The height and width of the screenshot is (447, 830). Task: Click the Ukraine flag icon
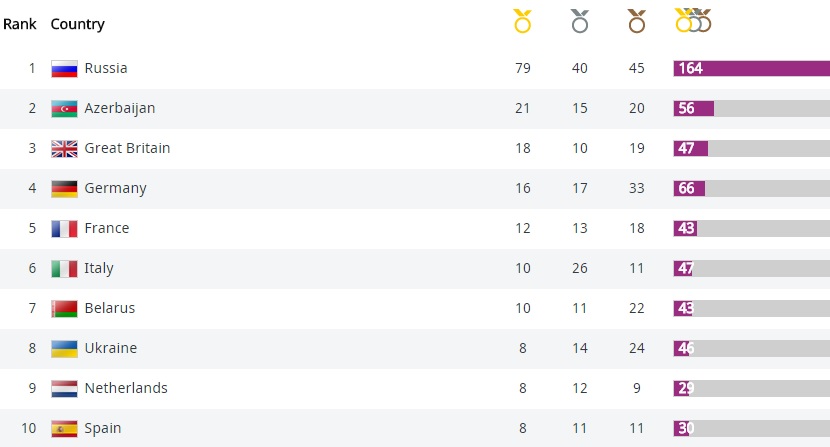coord(64,348)
